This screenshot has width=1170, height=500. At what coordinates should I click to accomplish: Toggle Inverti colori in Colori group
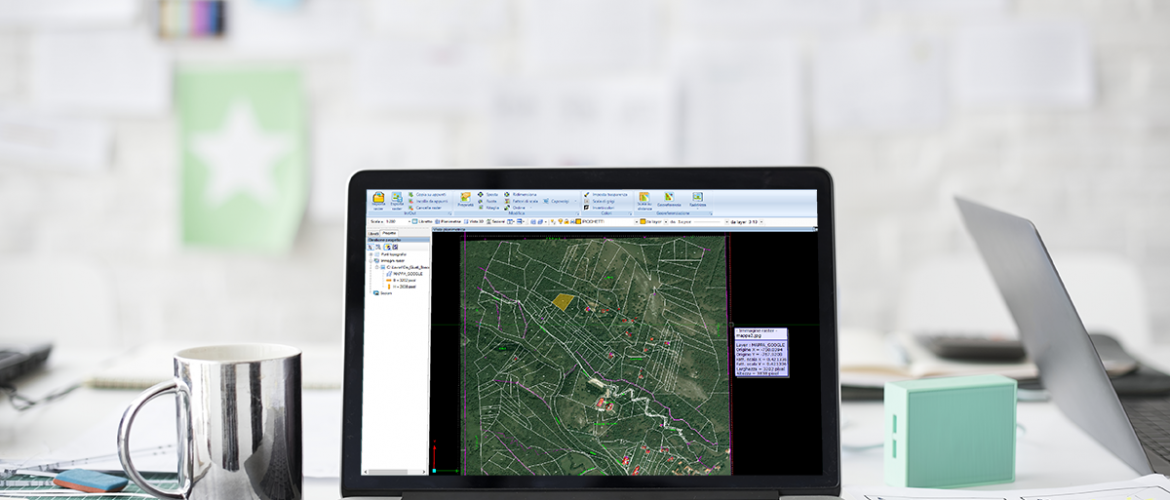click(601, 207)
